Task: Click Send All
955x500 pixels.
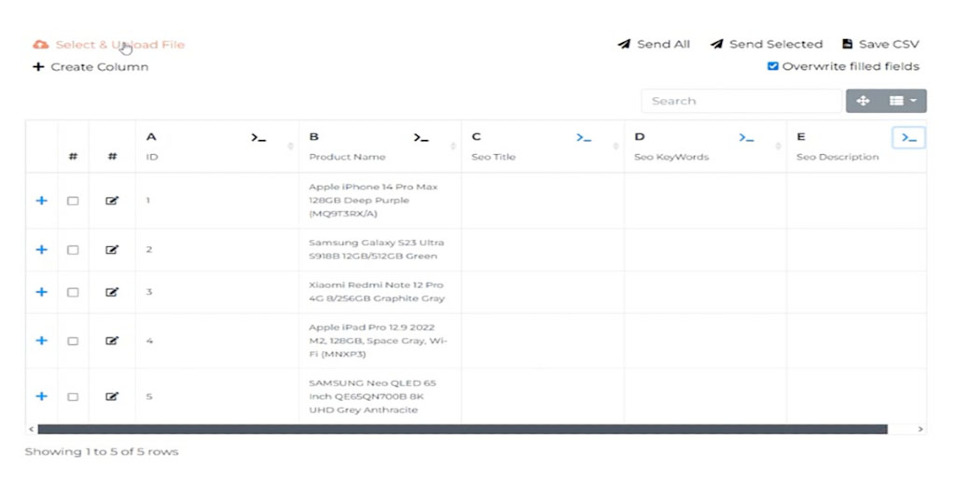Action: (x=654, y=44)
